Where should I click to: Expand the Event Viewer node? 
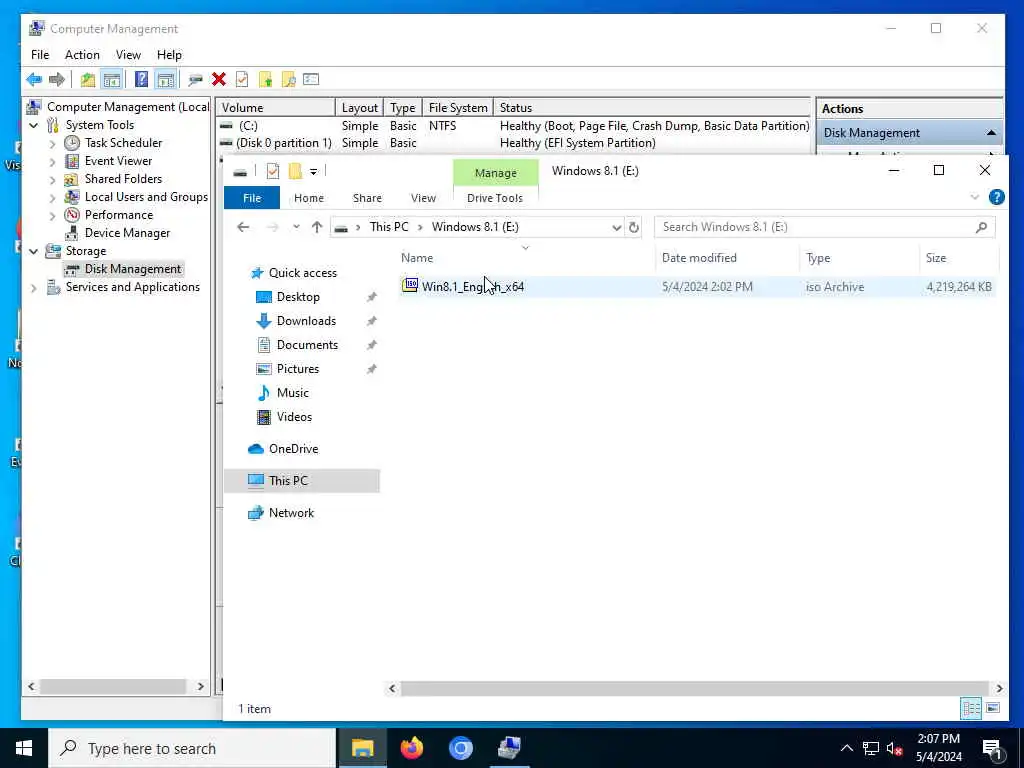(52, 161)
